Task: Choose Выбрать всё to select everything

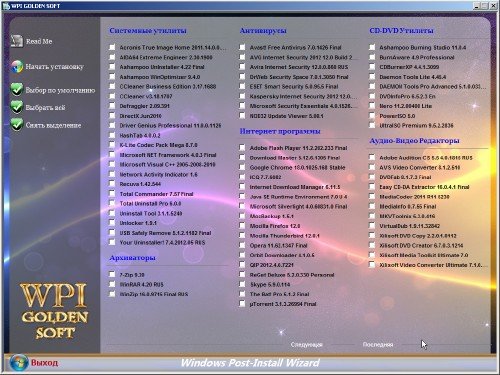Action: coord(45,107)
